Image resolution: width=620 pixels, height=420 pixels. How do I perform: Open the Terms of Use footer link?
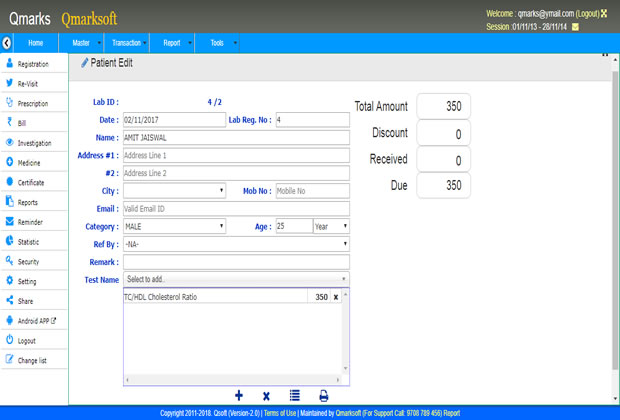(x=280, y=413)
